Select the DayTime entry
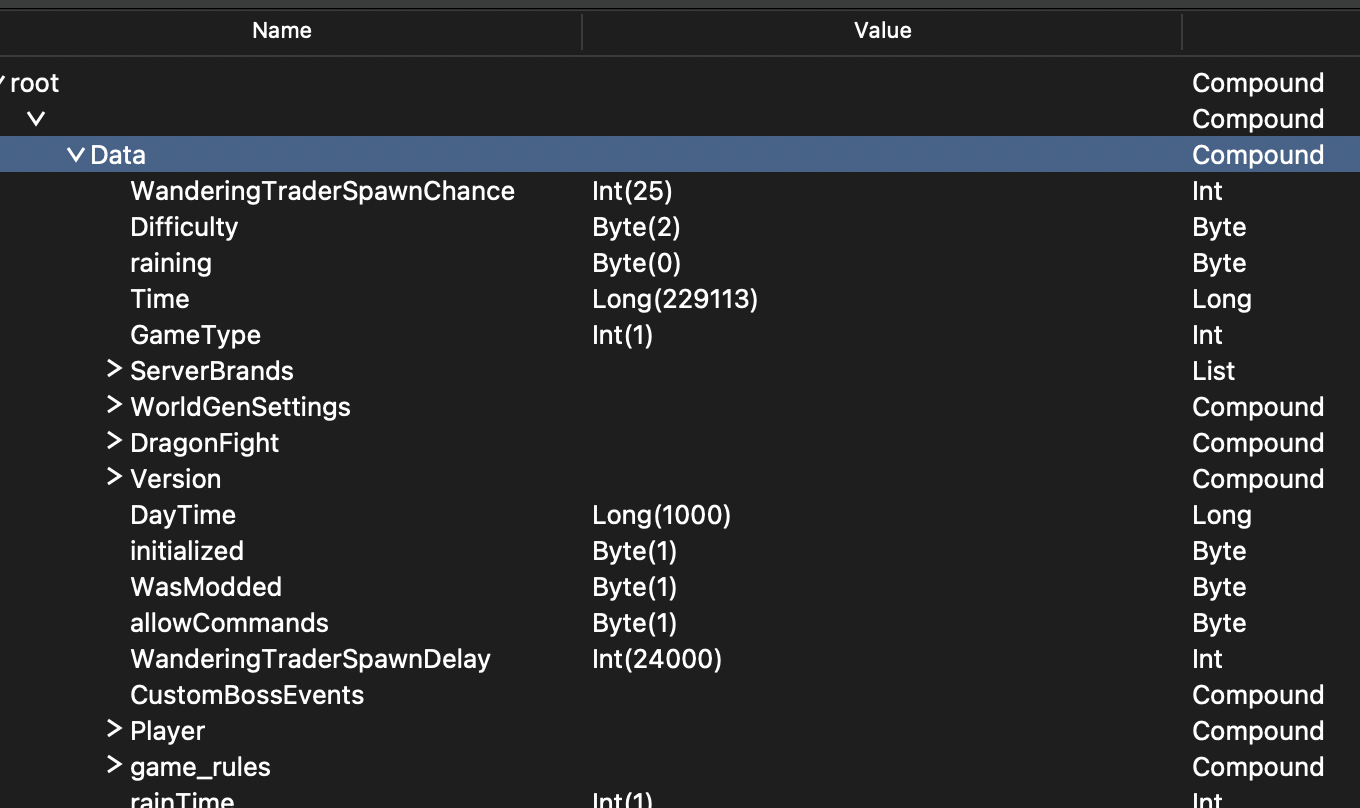 coord(183,515)
